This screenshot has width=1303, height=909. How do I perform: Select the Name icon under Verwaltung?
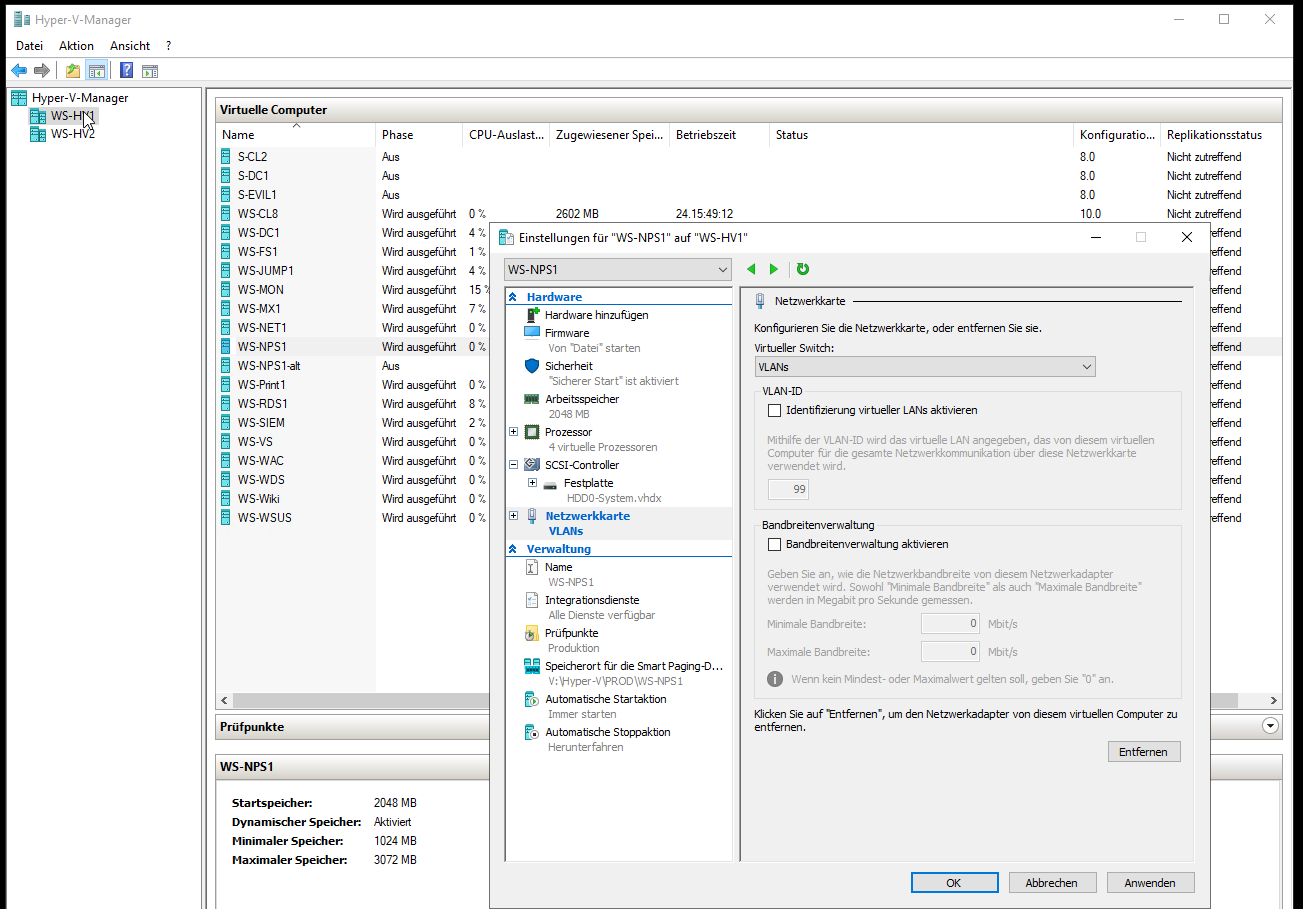(532, 567)
